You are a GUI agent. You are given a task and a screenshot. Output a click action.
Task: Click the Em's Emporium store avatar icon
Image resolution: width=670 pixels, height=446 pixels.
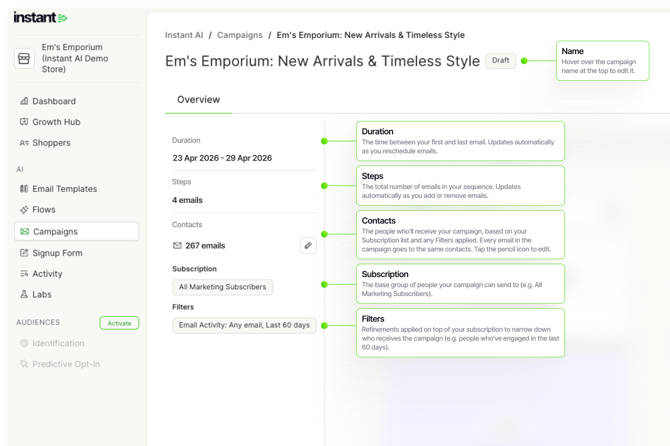click(25, 59)
